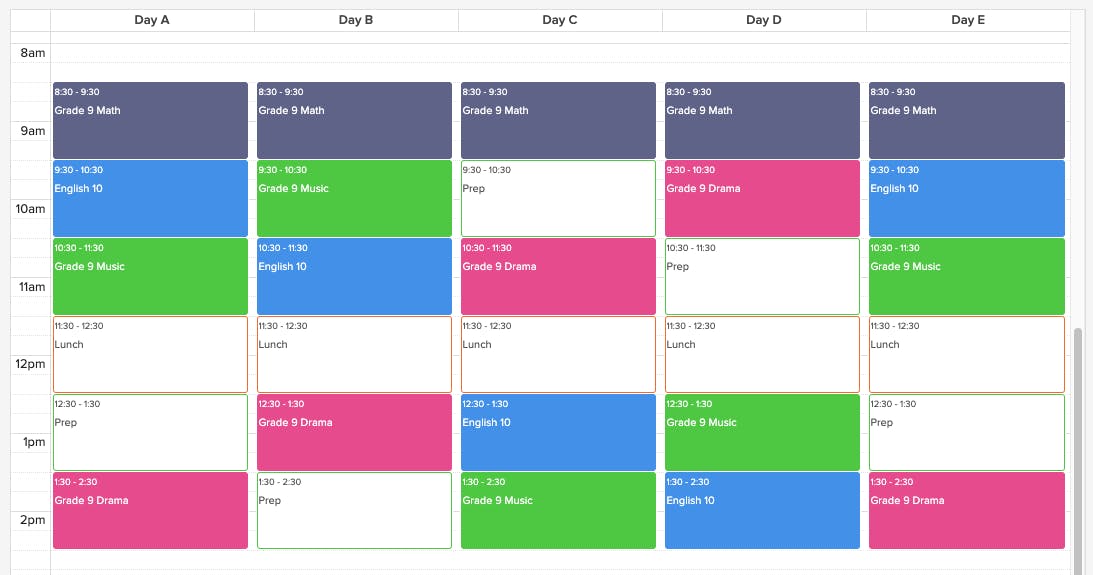The height and width of the screenshot is (575, 1093).
Task: Select Day D Grade 9 Drama 9:30 block
Action: point(763,199)
